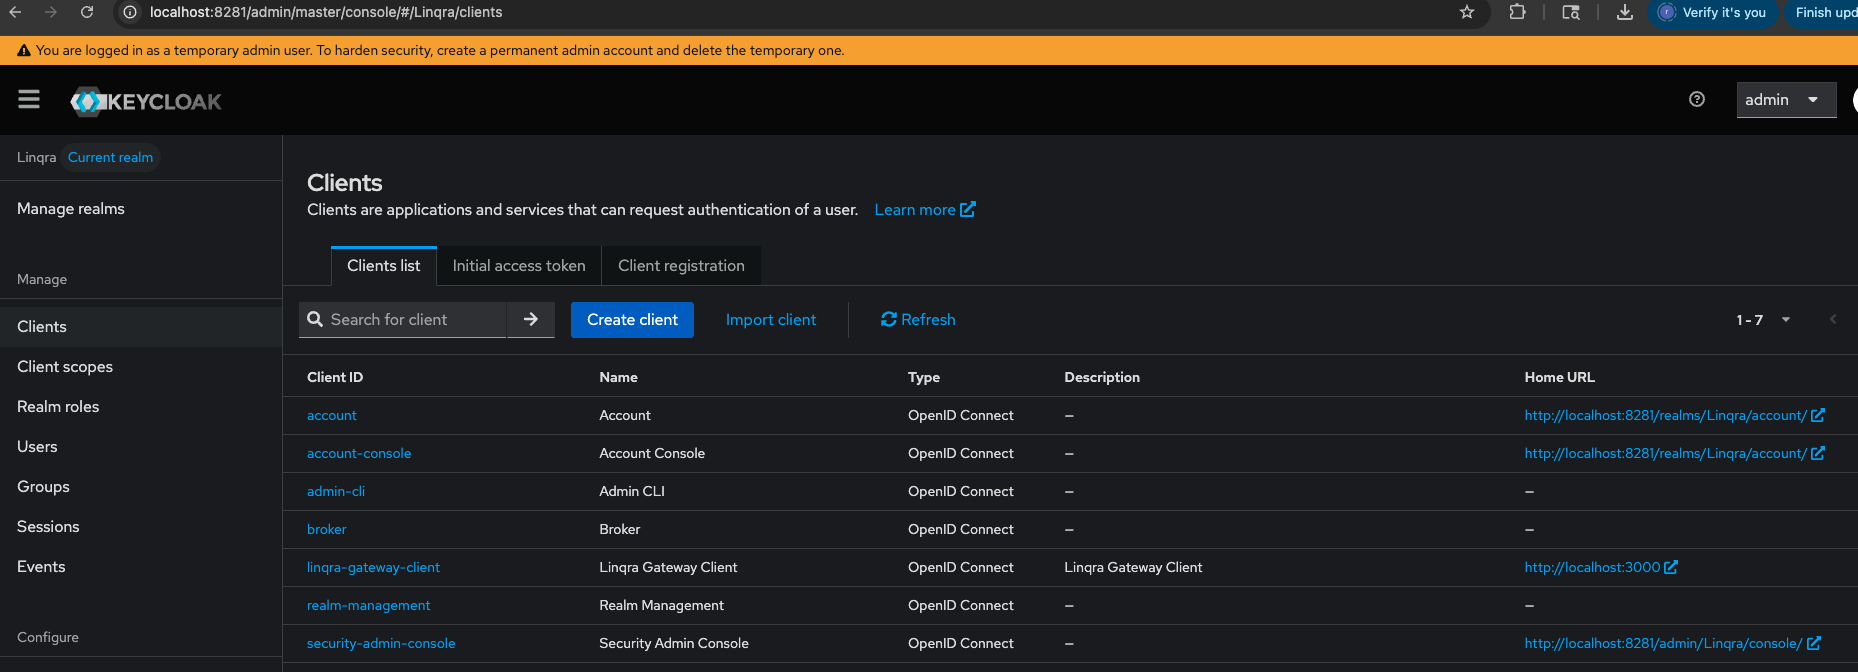Viewport: 1858px width, 672px height.
Task: Click the Realm Management name cell
Action: (661, 606)
